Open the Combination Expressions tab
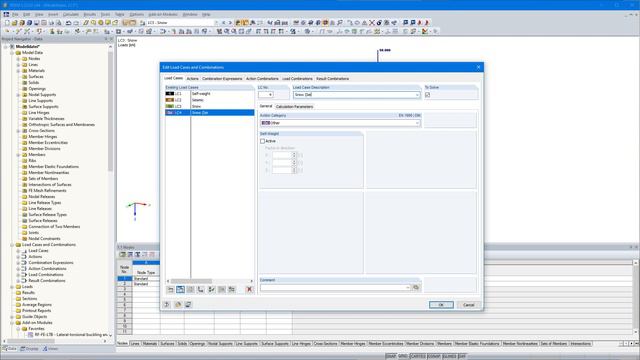 (x=222, y=78)
